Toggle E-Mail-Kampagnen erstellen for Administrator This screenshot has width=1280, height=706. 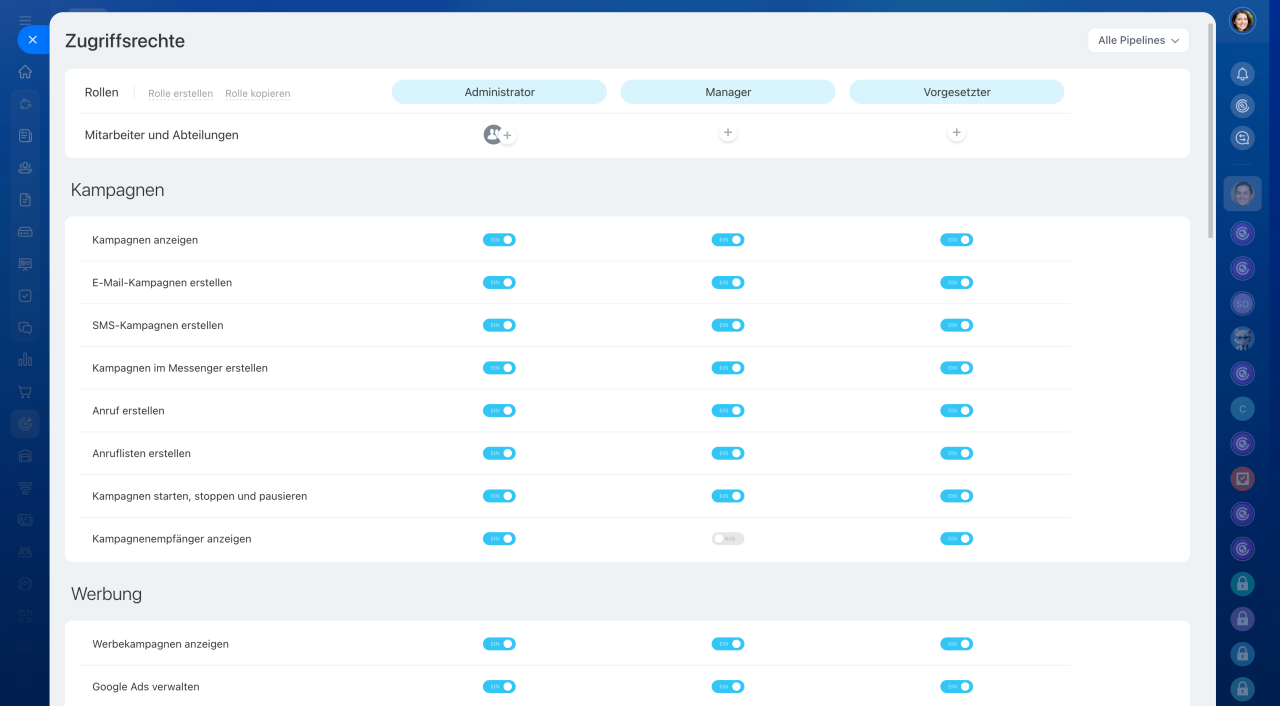(499, 283)
